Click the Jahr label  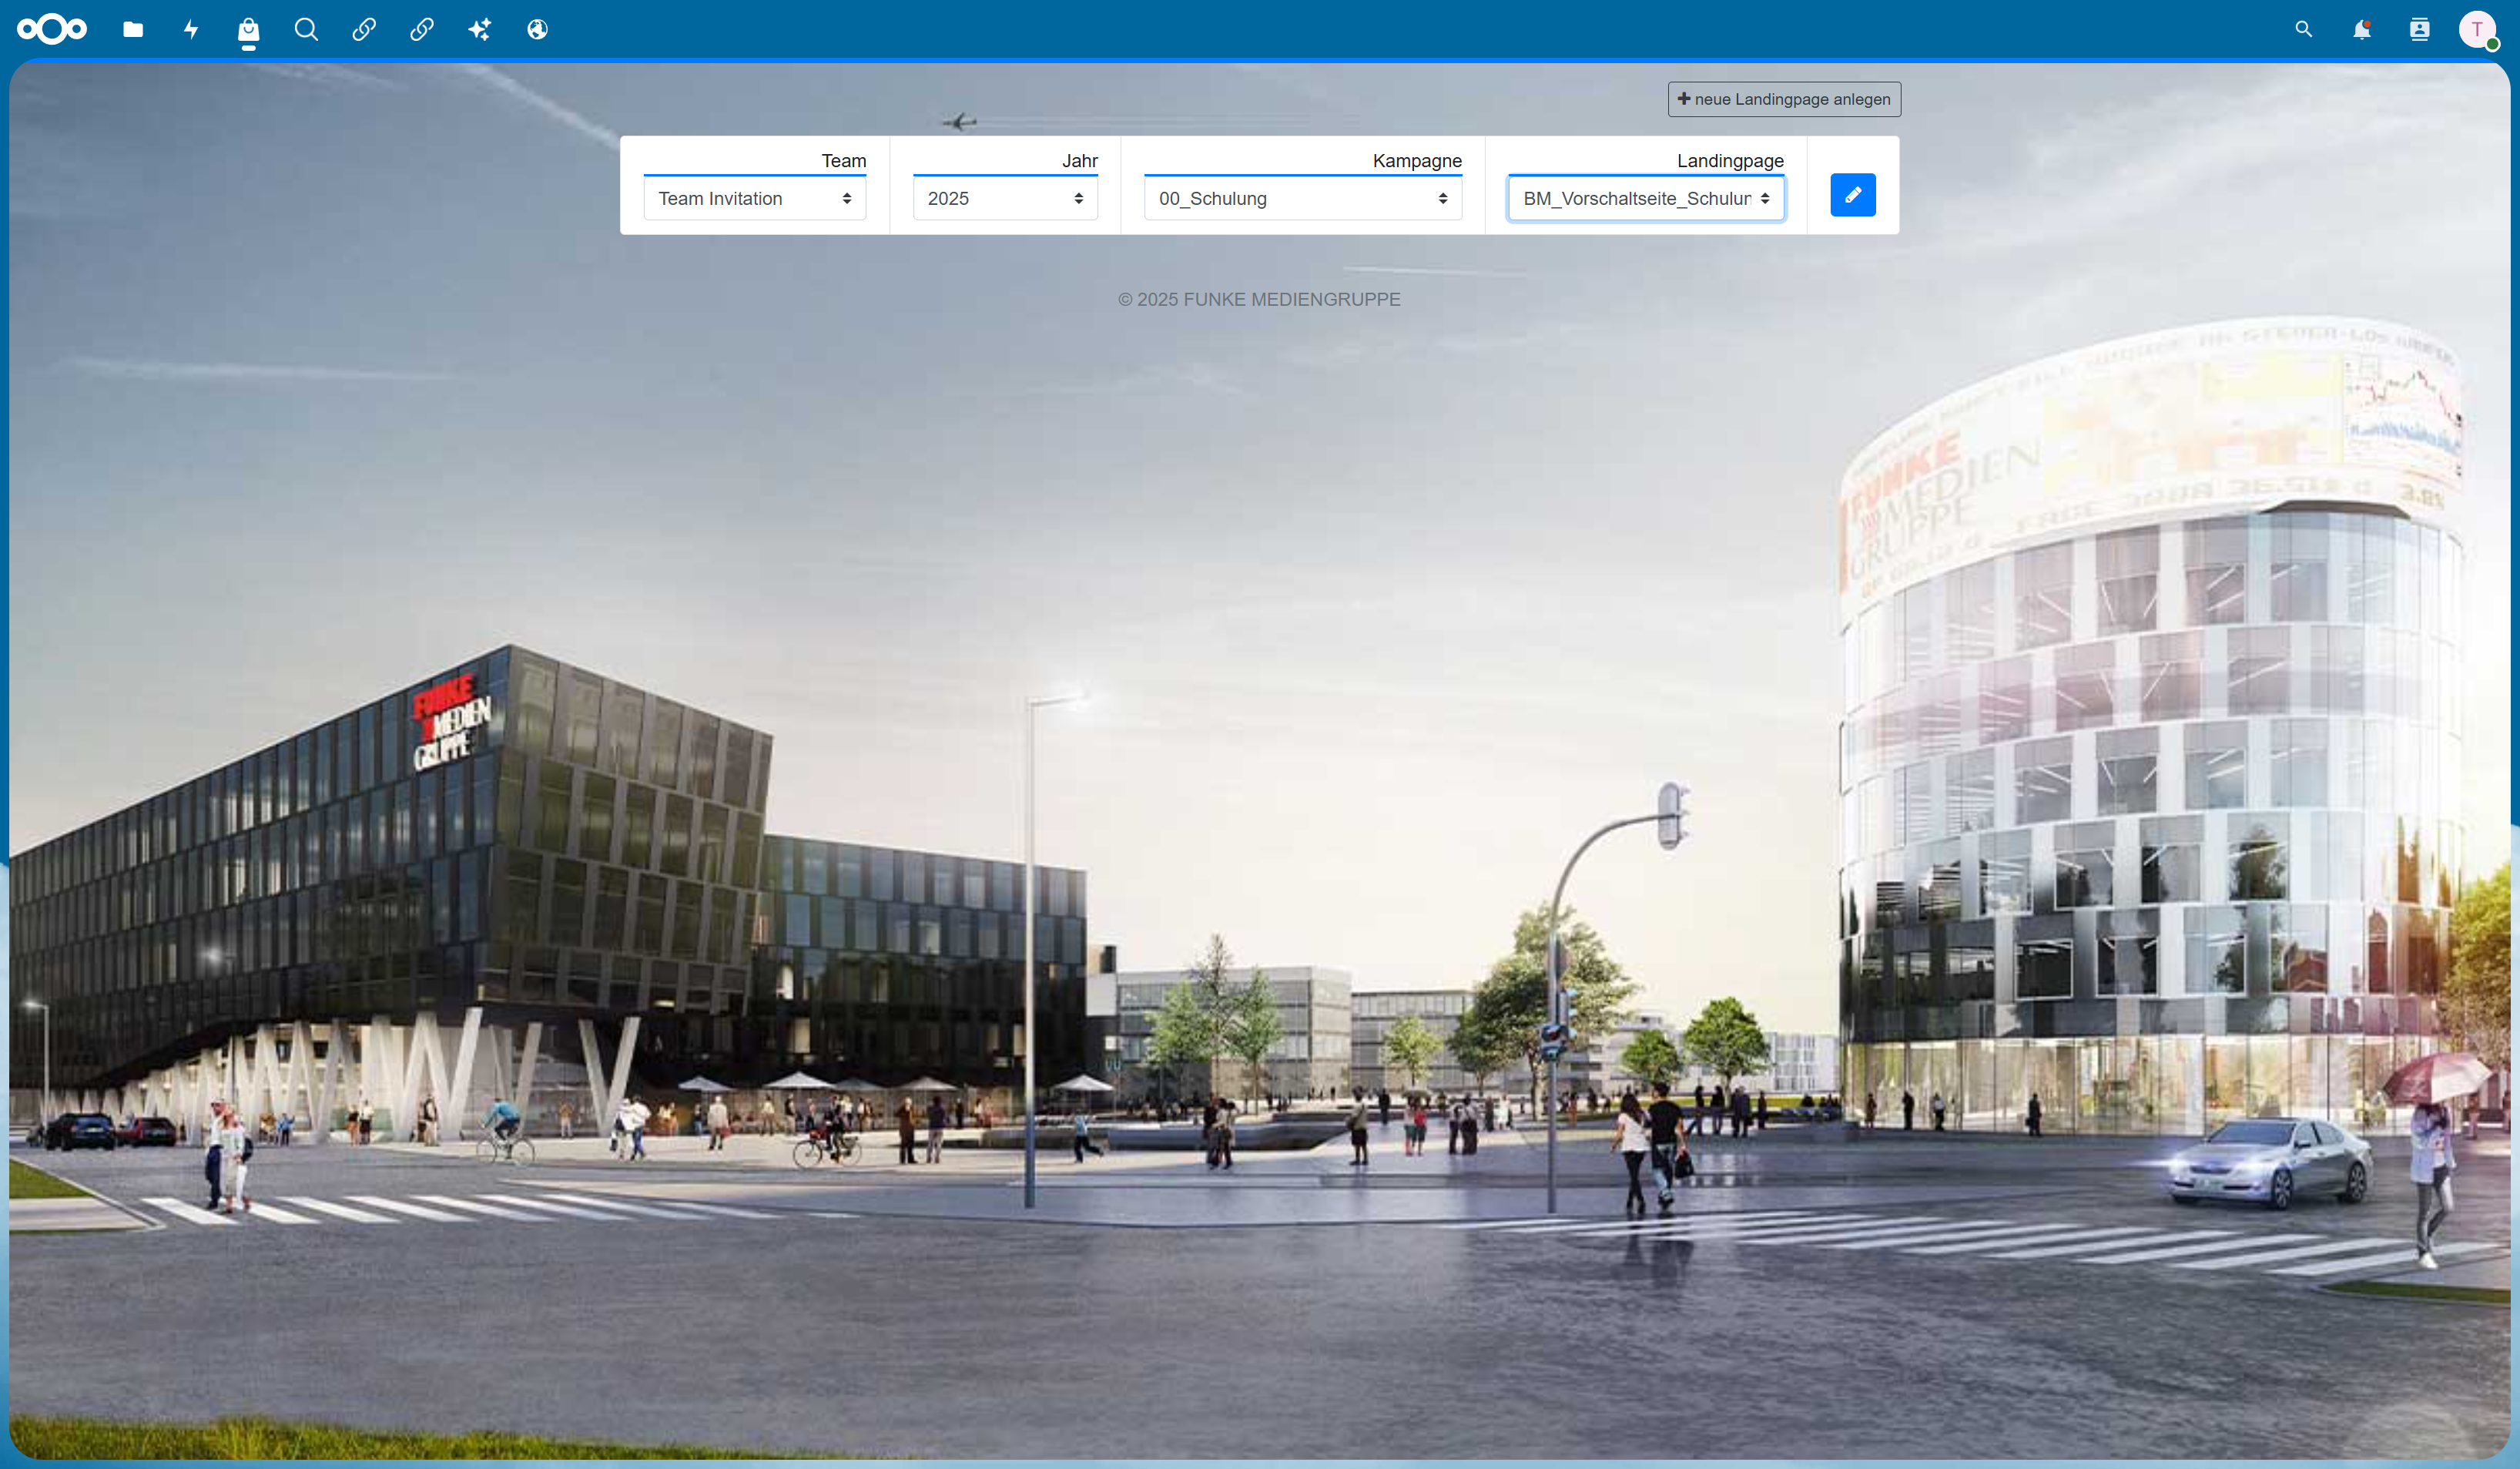pos(1080,161)
